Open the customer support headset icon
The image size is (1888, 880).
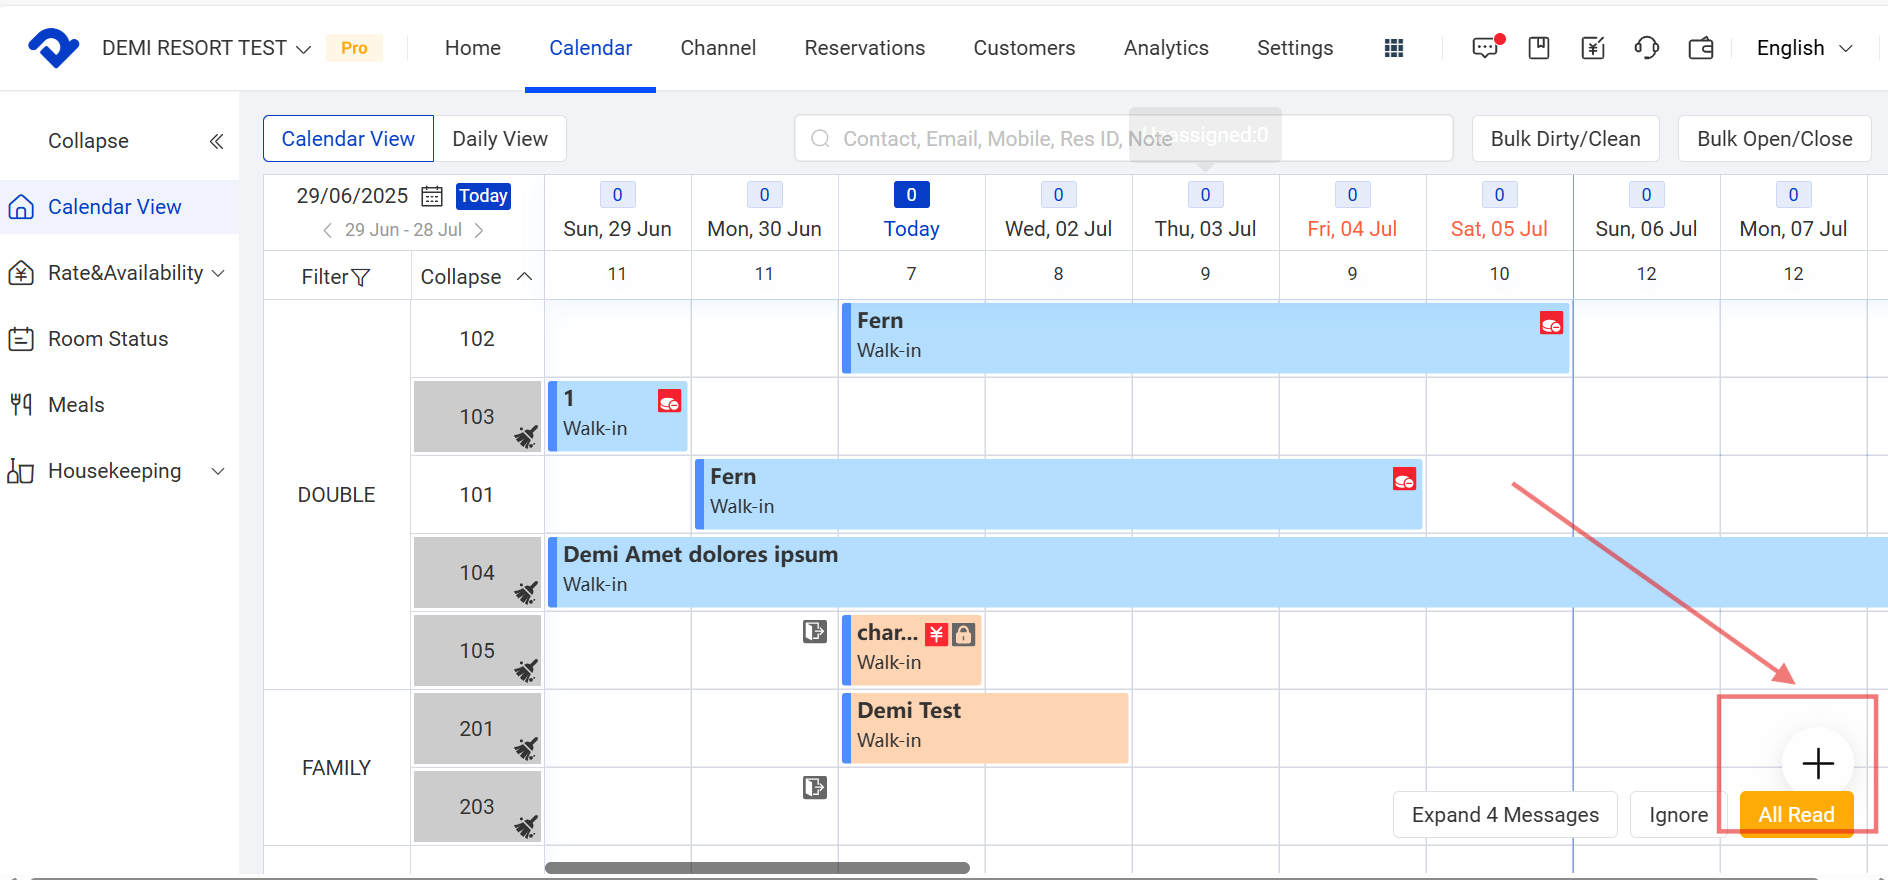(1646, 48)
